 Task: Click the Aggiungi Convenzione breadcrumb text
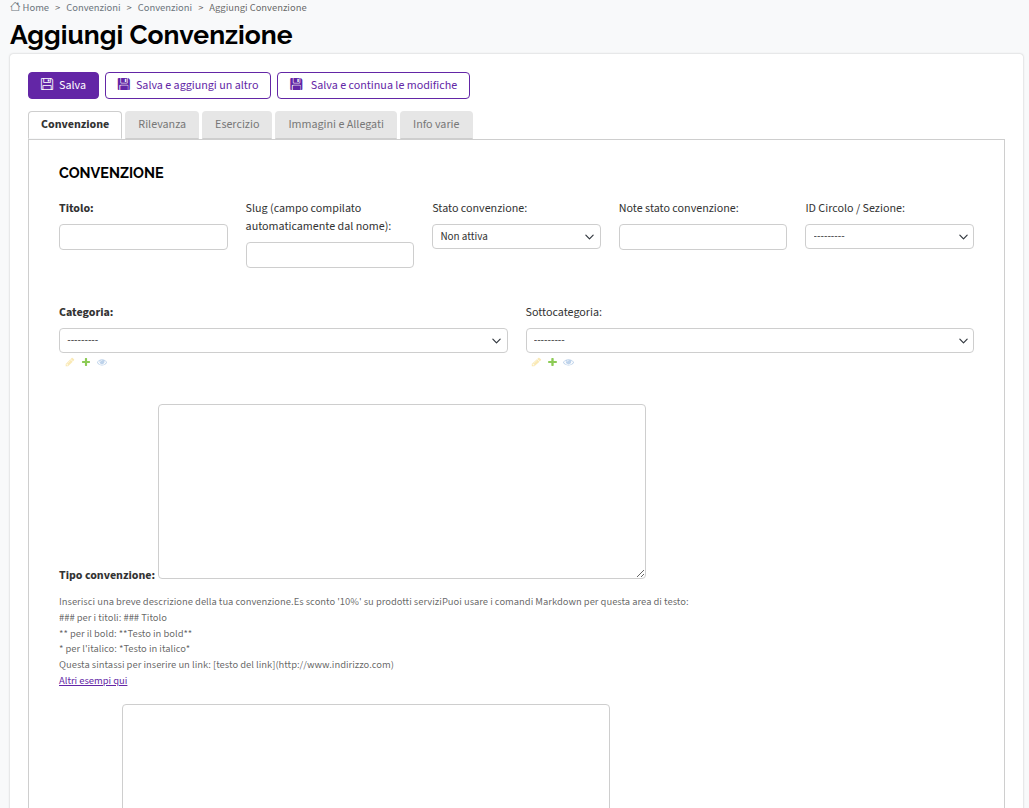(x=258, y=8)
